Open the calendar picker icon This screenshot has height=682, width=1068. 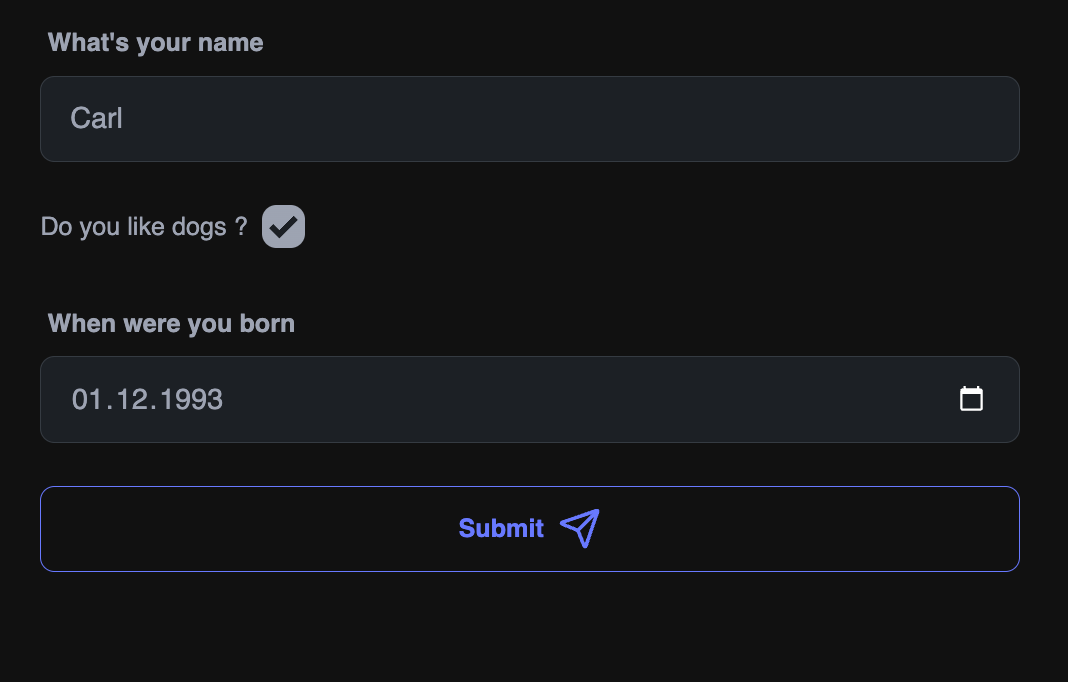(x=971, y=399)
